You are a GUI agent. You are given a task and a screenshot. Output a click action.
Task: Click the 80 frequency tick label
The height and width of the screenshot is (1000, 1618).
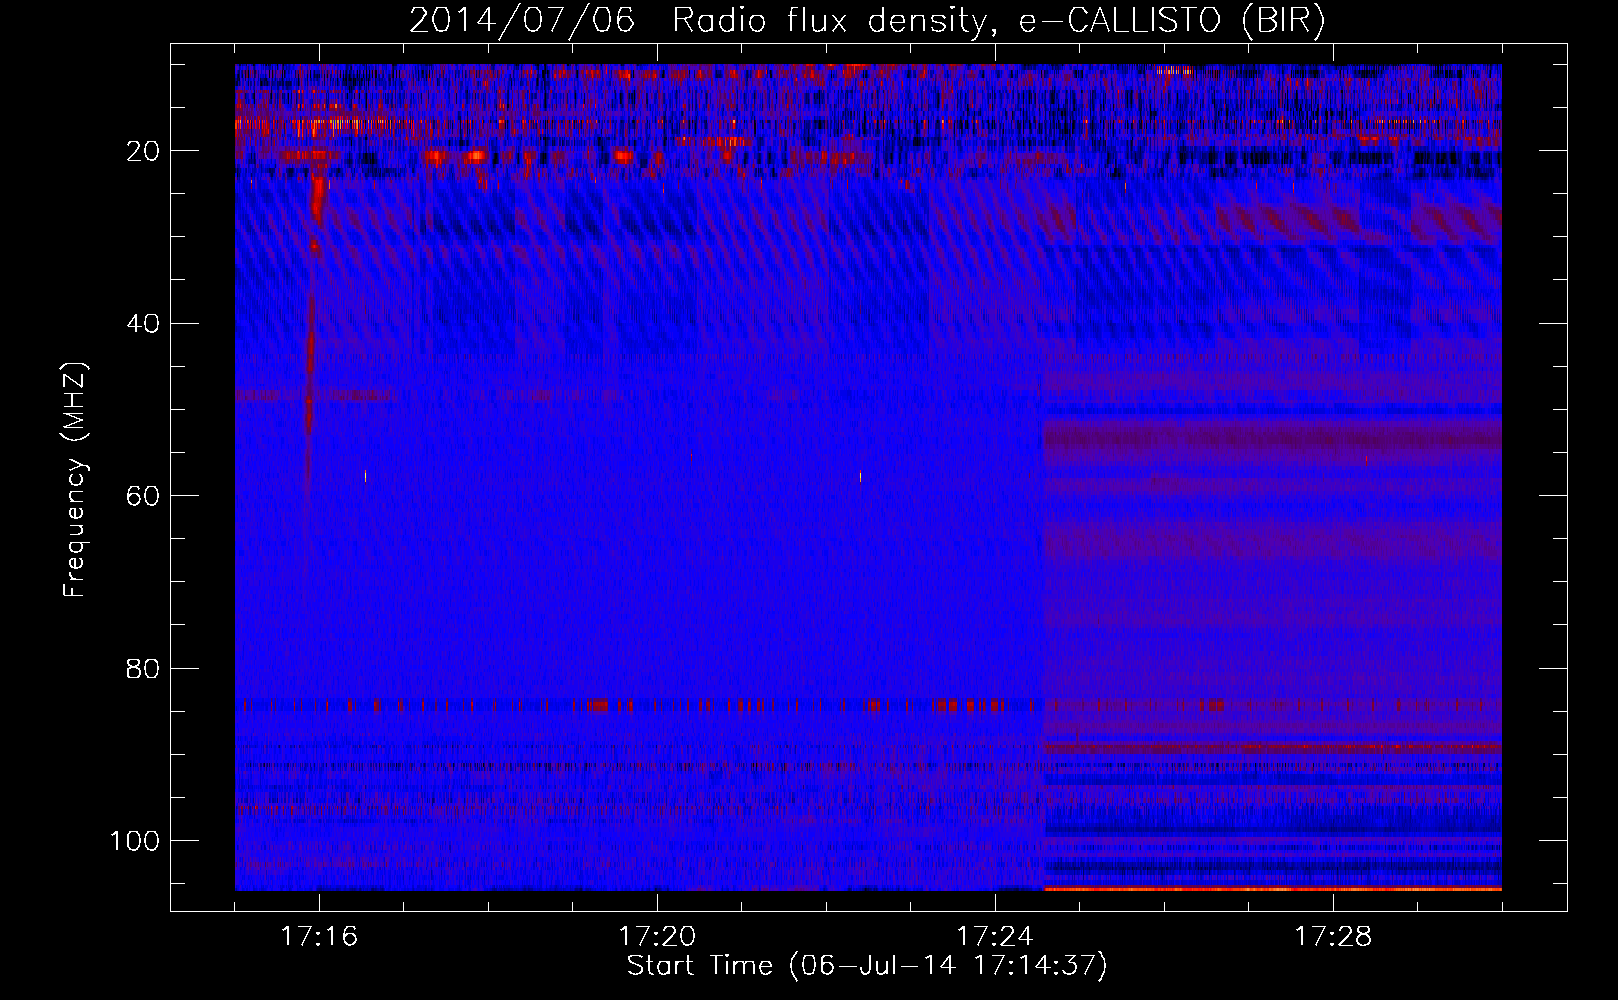click(143, 668)
